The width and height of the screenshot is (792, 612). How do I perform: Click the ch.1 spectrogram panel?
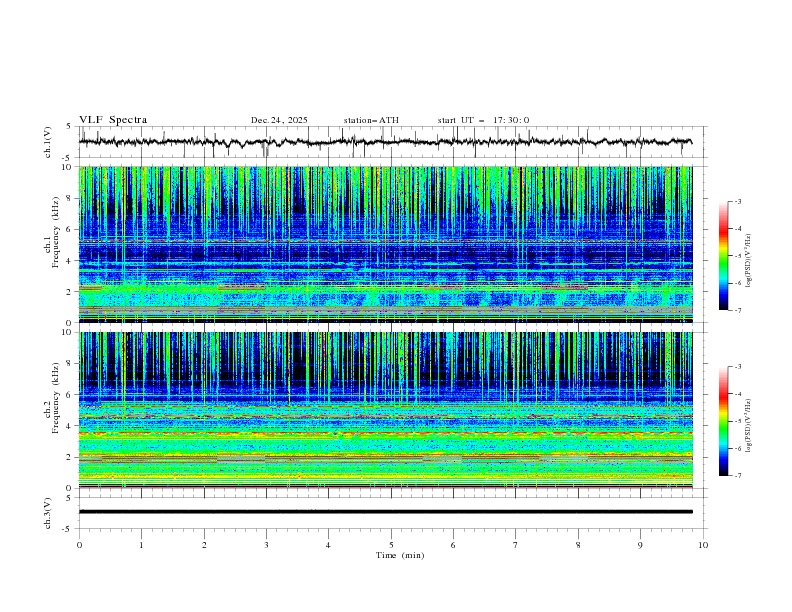tap(385, 244)
